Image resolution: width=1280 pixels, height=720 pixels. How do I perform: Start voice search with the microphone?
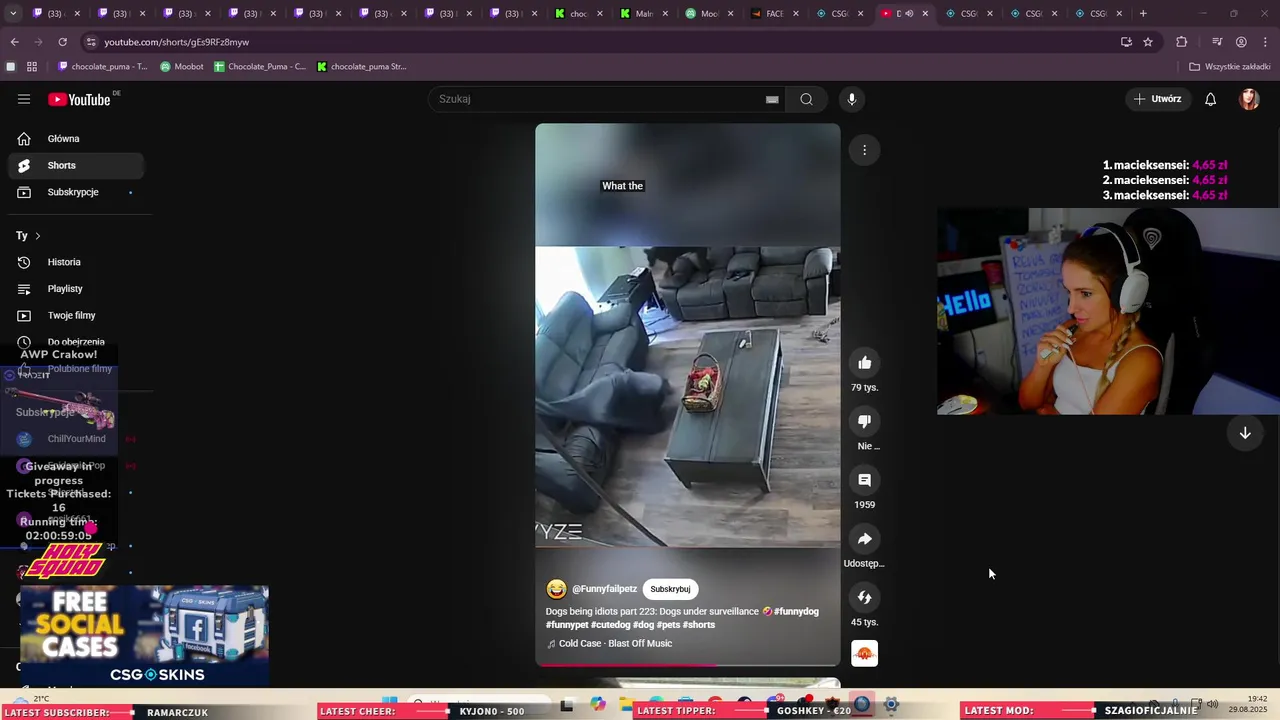852,99
